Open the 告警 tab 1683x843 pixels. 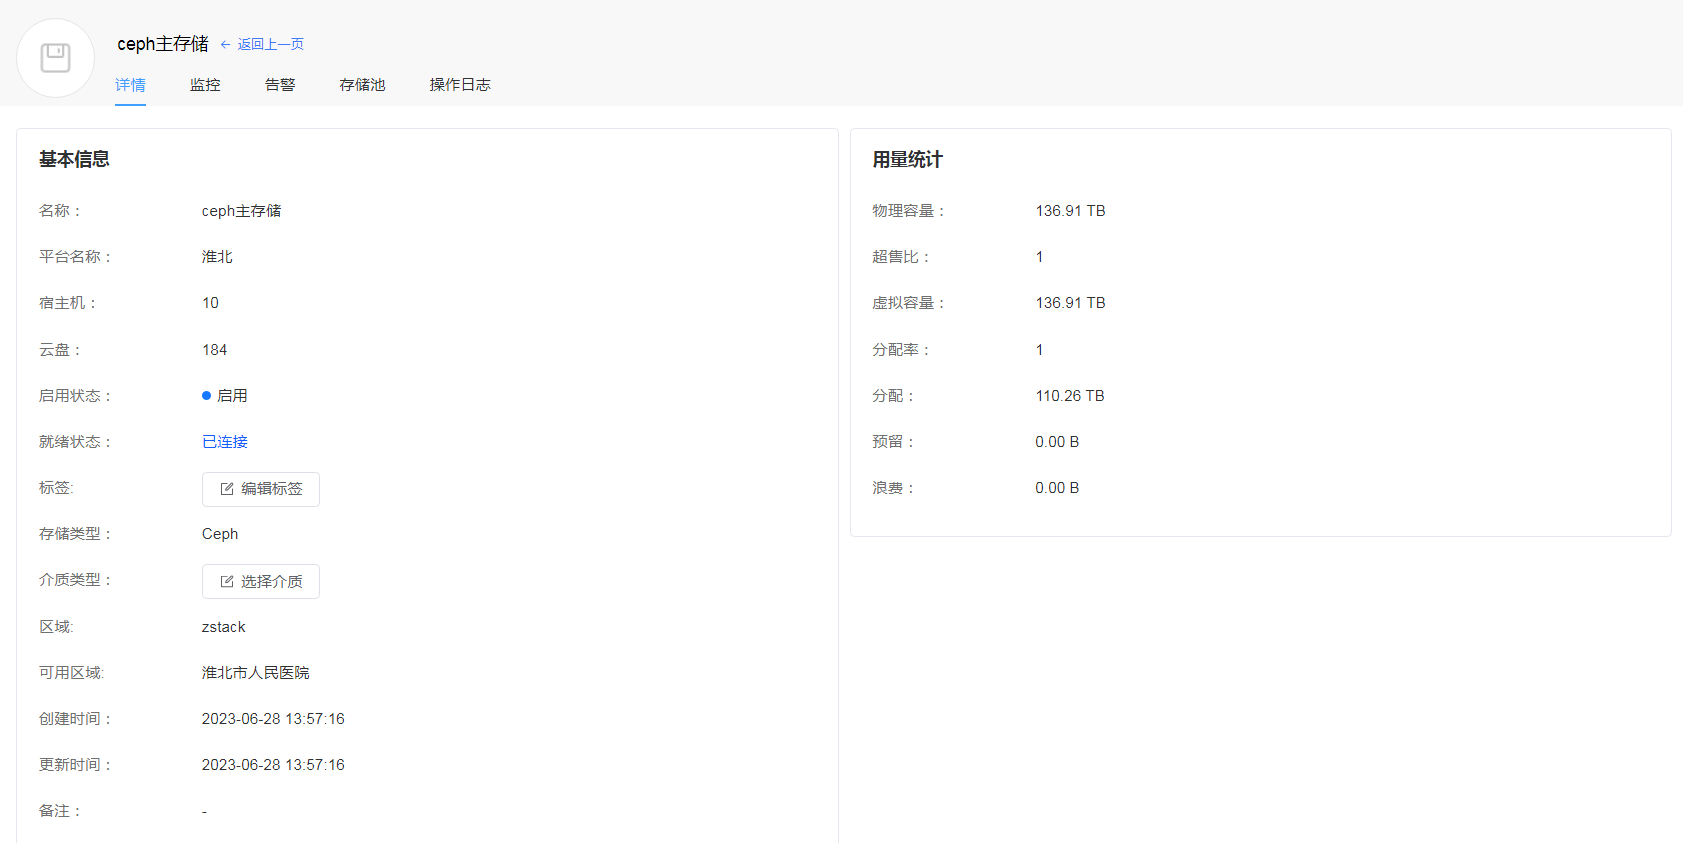(280, 85)
